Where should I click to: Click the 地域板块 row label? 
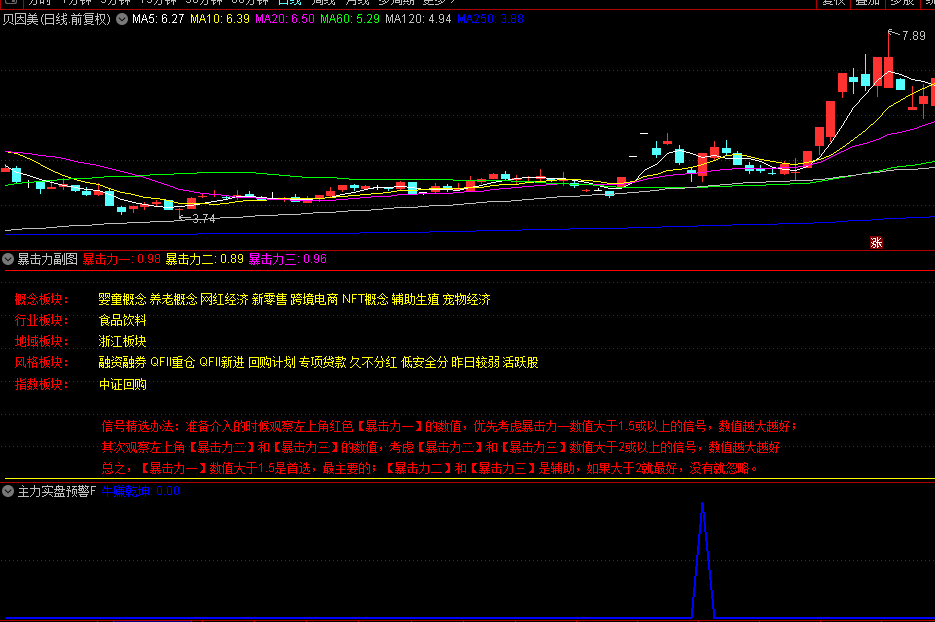click(41, 341)
